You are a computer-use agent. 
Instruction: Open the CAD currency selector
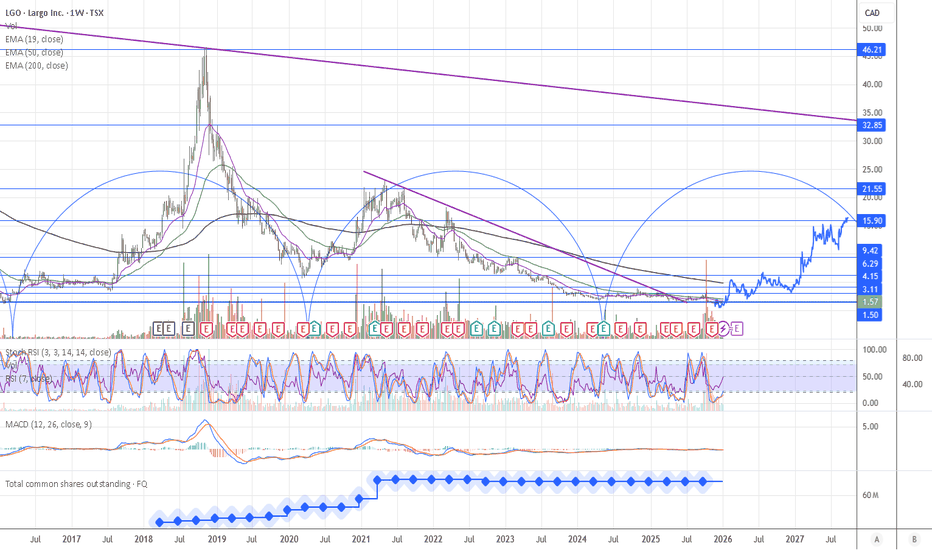click(x=872, y=13)
